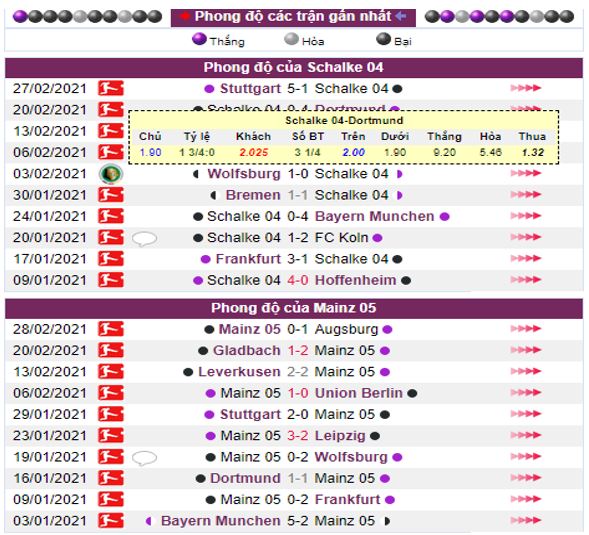Expand details arrows for Schalke 04 4-0 Hoffenheim

(x=526, y=280)
